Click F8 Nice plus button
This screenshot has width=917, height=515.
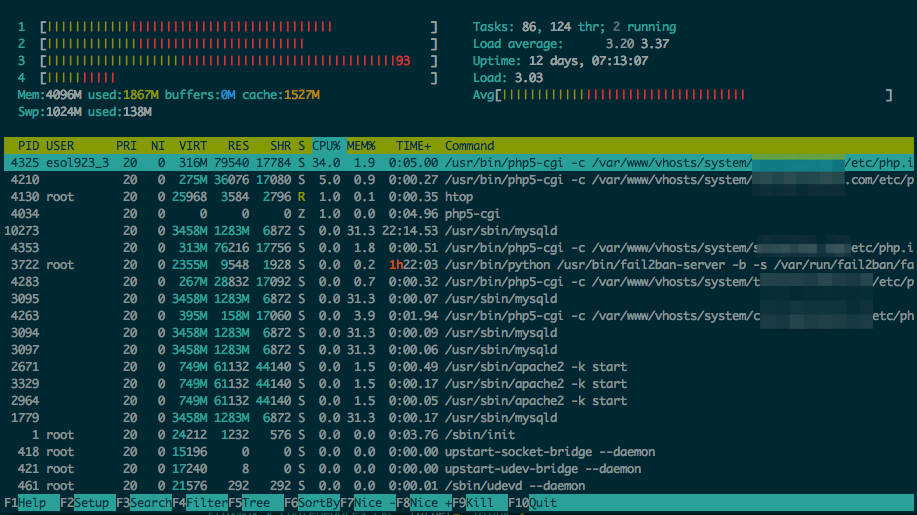click(x=424, y=503)
